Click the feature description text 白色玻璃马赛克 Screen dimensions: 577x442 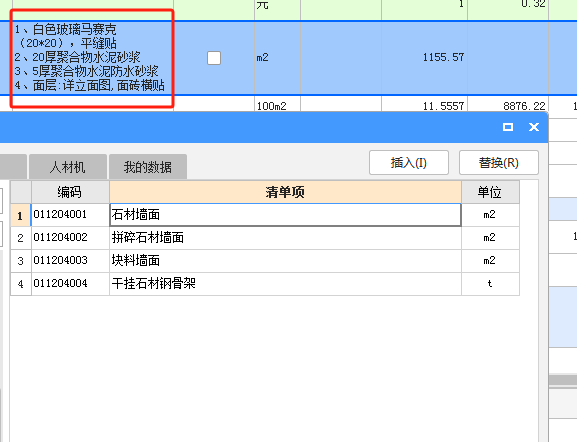pyautogui.click(x=74, y=29)
